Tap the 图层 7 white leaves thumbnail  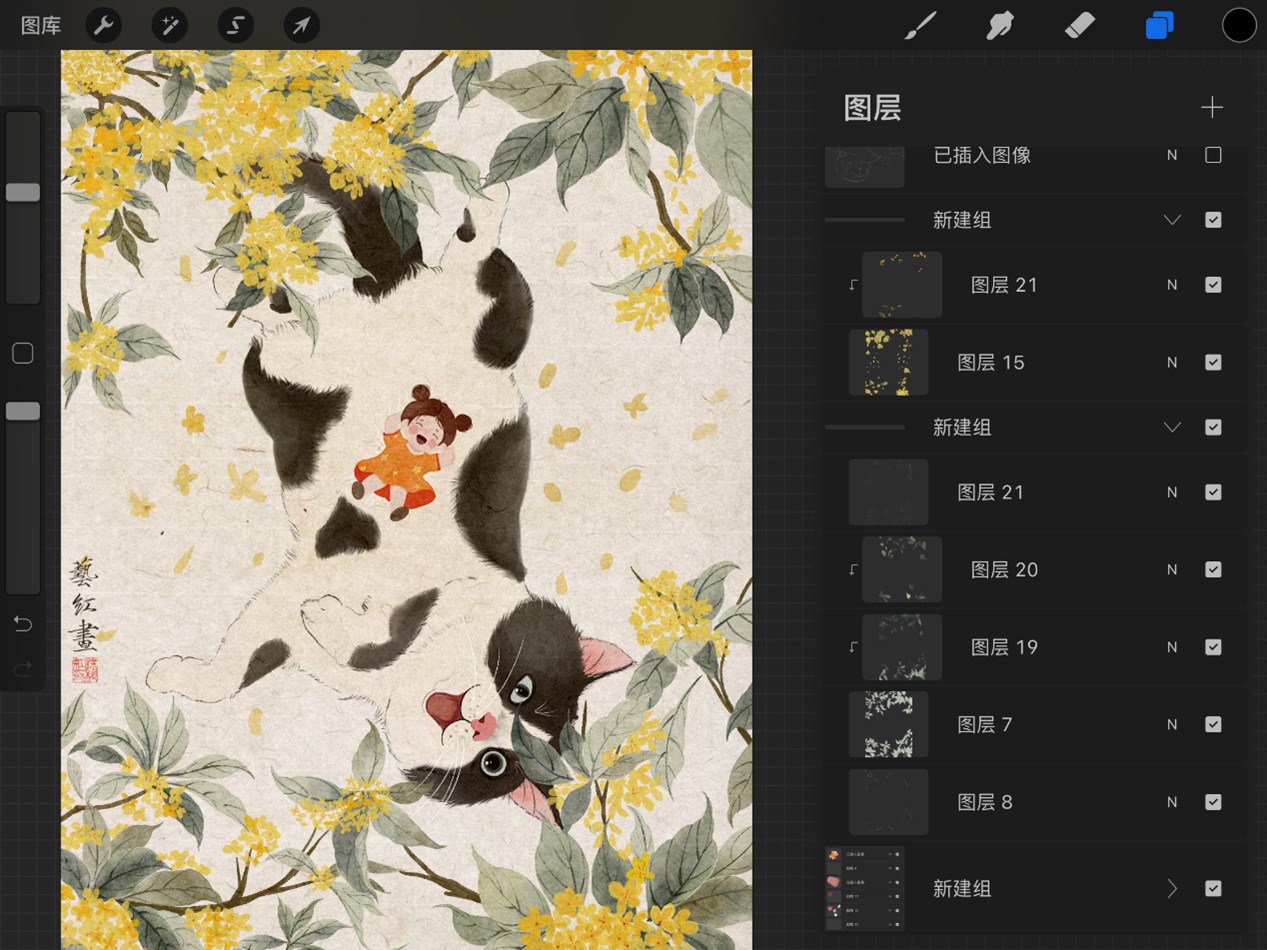[888, 724]
